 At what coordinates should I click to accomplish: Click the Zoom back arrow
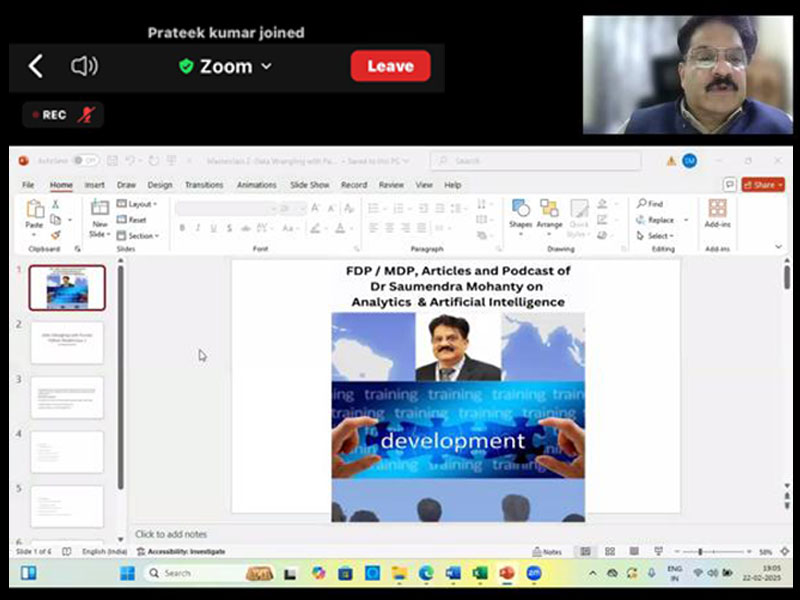tap(36, 67)
